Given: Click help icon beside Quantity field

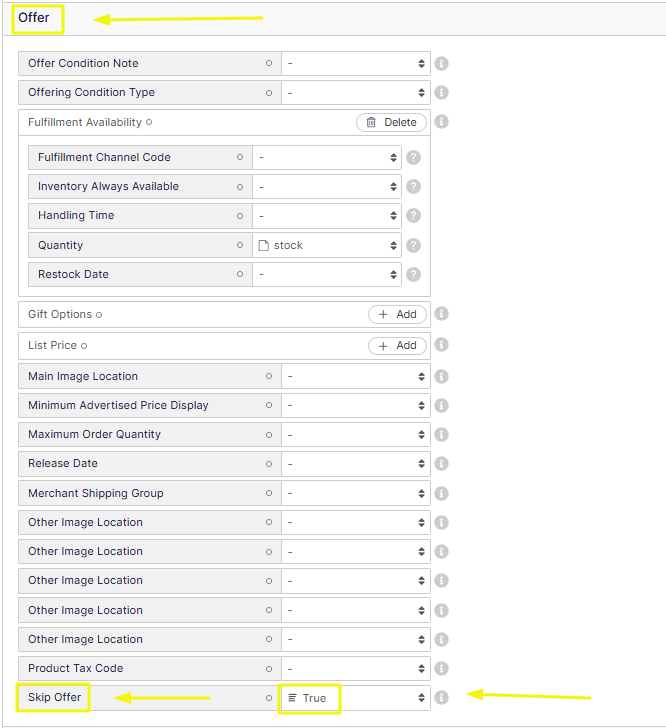Looking at the screenshot, I should pos(412,245).
